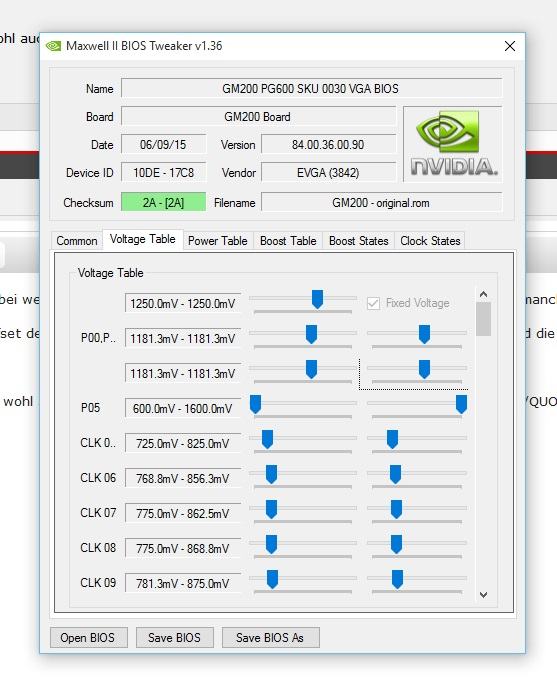
Task: Click the P05 600.0mV - 1600.0mV field
Action: (183, 408)
